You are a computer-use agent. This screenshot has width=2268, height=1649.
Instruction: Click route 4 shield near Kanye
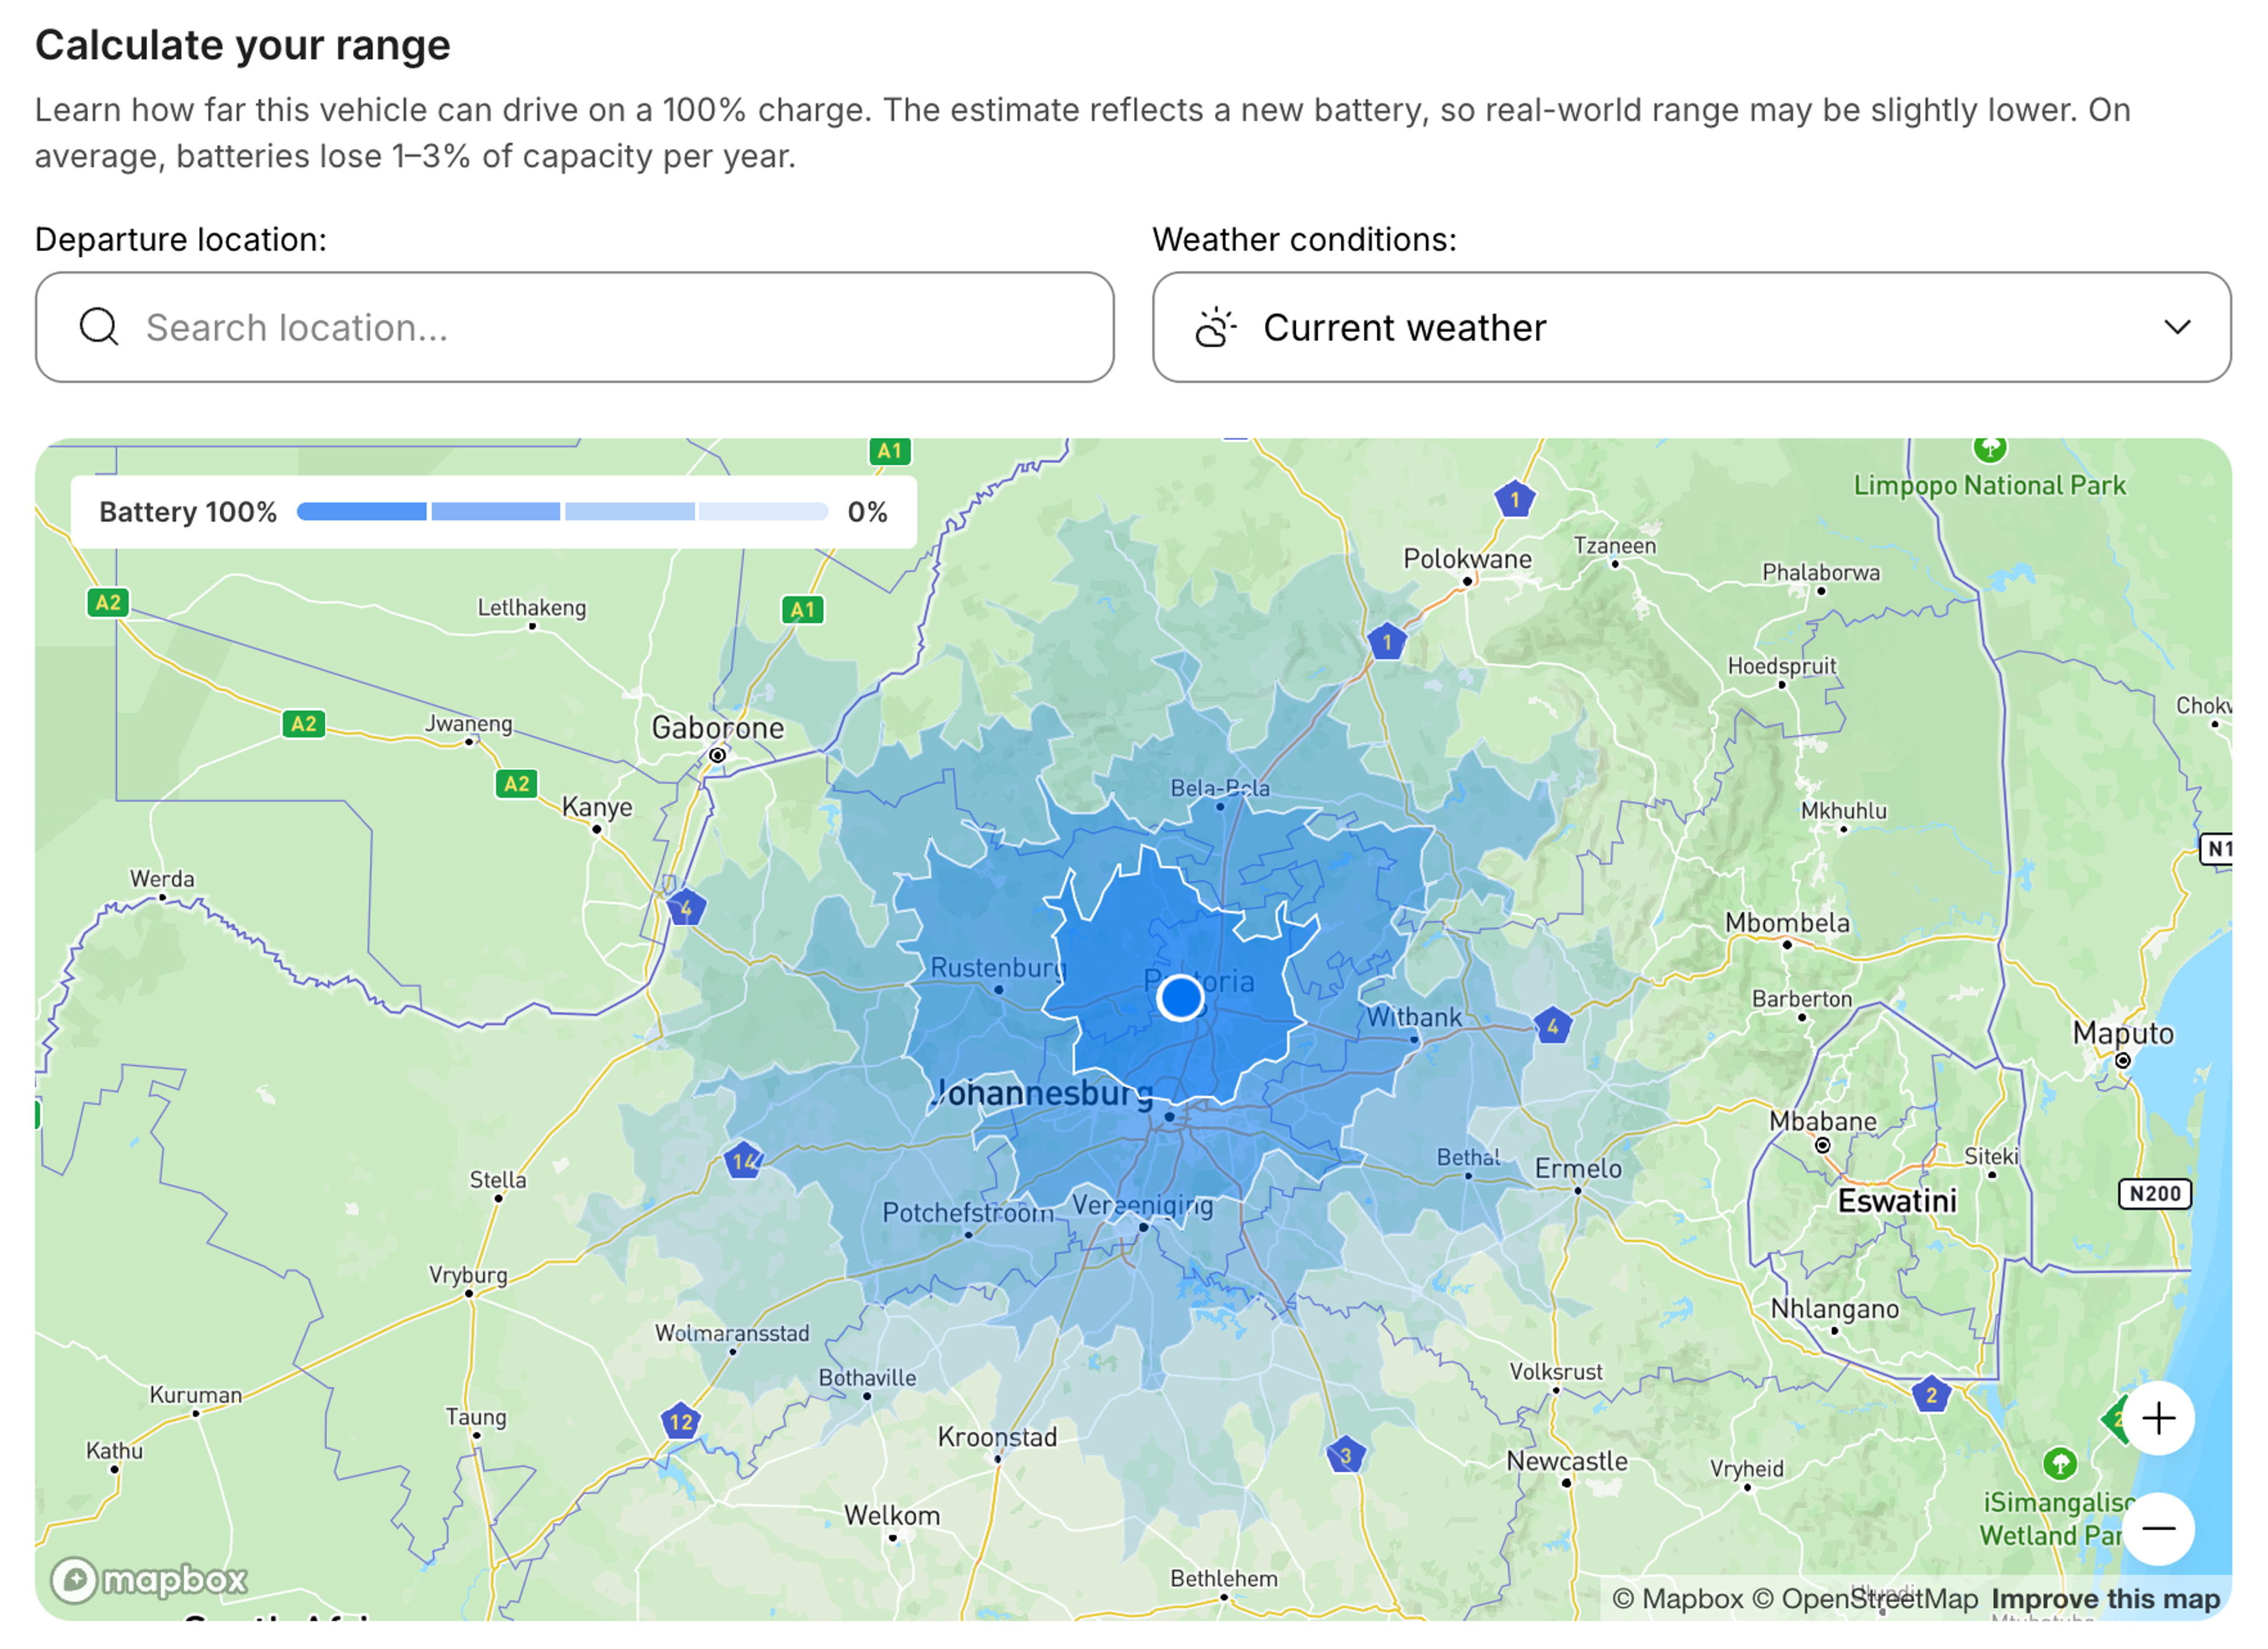point(686,908)
